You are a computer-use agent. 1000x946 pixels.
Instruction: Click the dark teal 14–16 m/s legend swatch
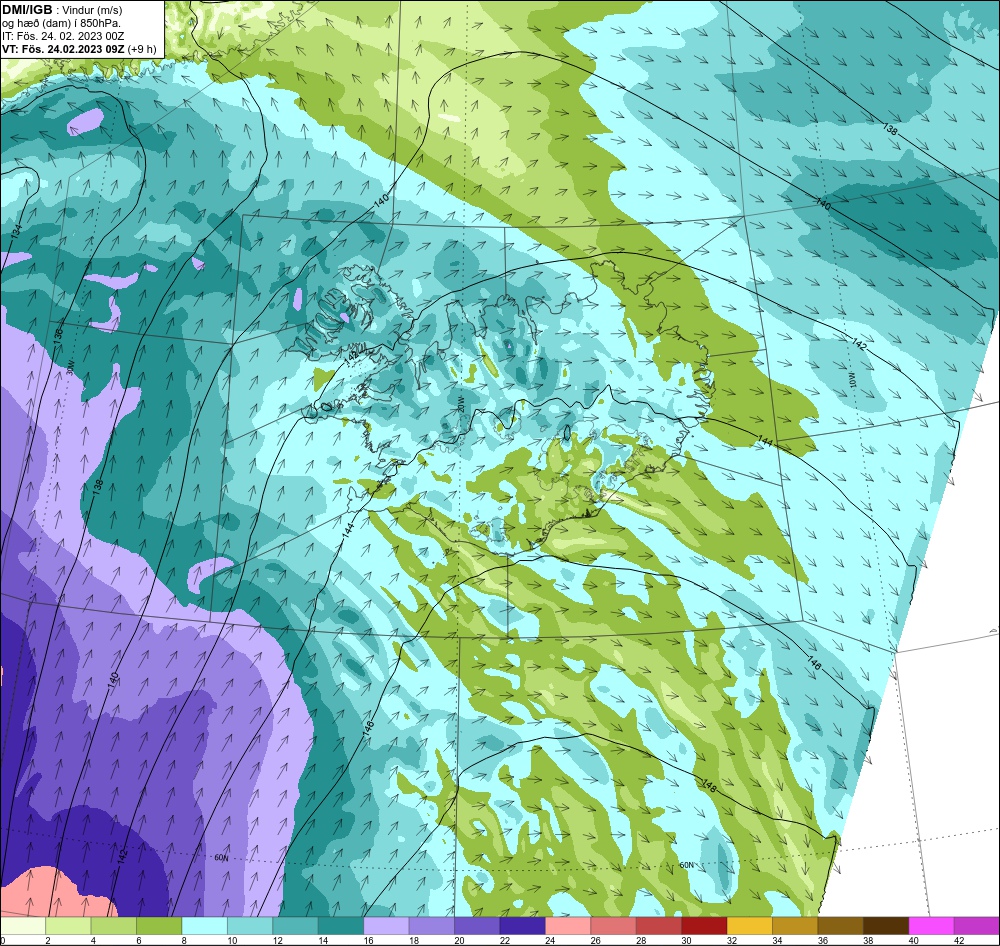pos(341,926)
